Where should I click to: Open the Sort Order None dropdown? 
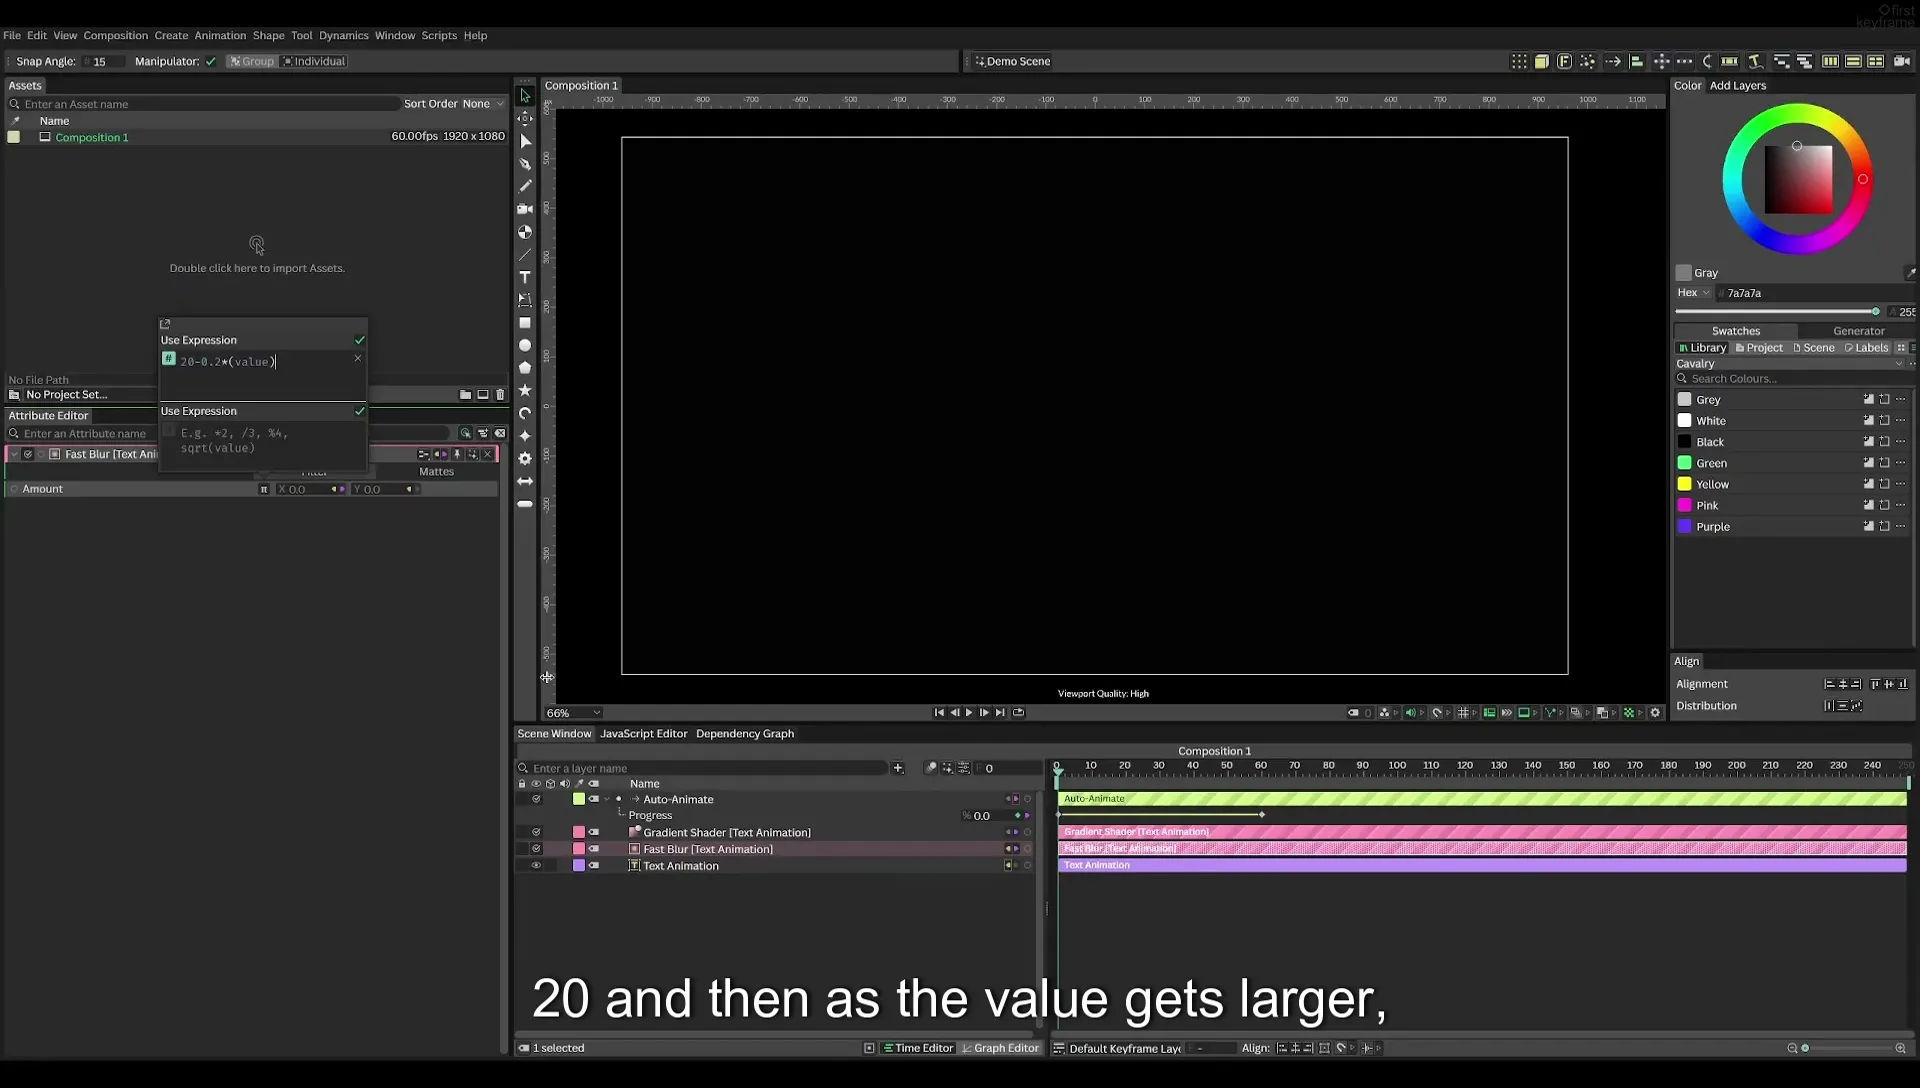454,104
